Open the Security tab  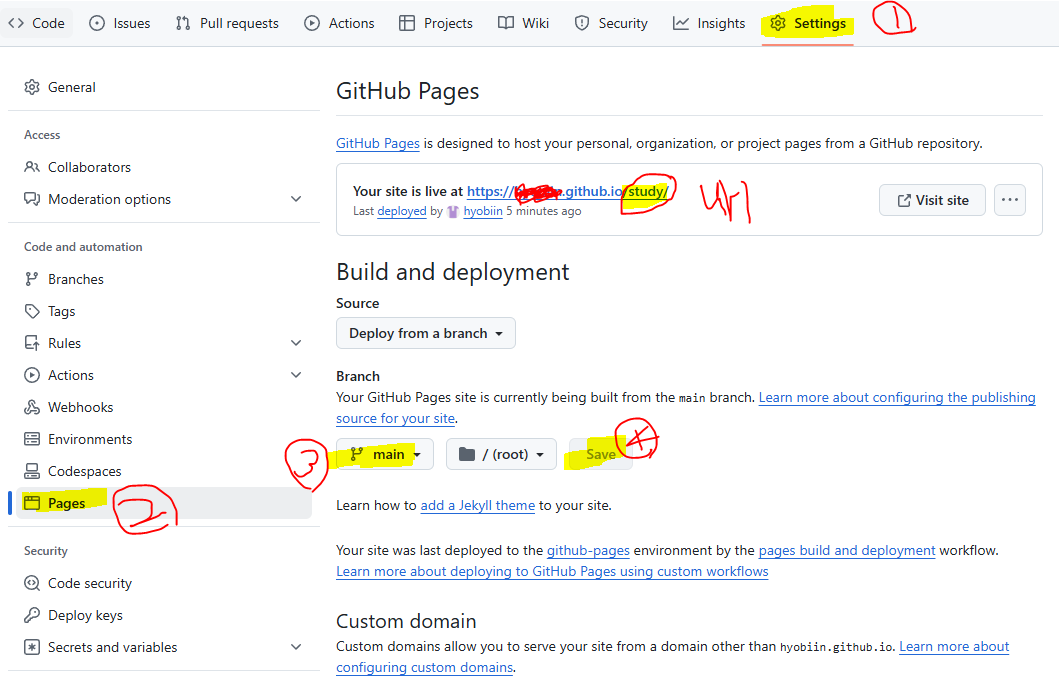coord(611,23)
